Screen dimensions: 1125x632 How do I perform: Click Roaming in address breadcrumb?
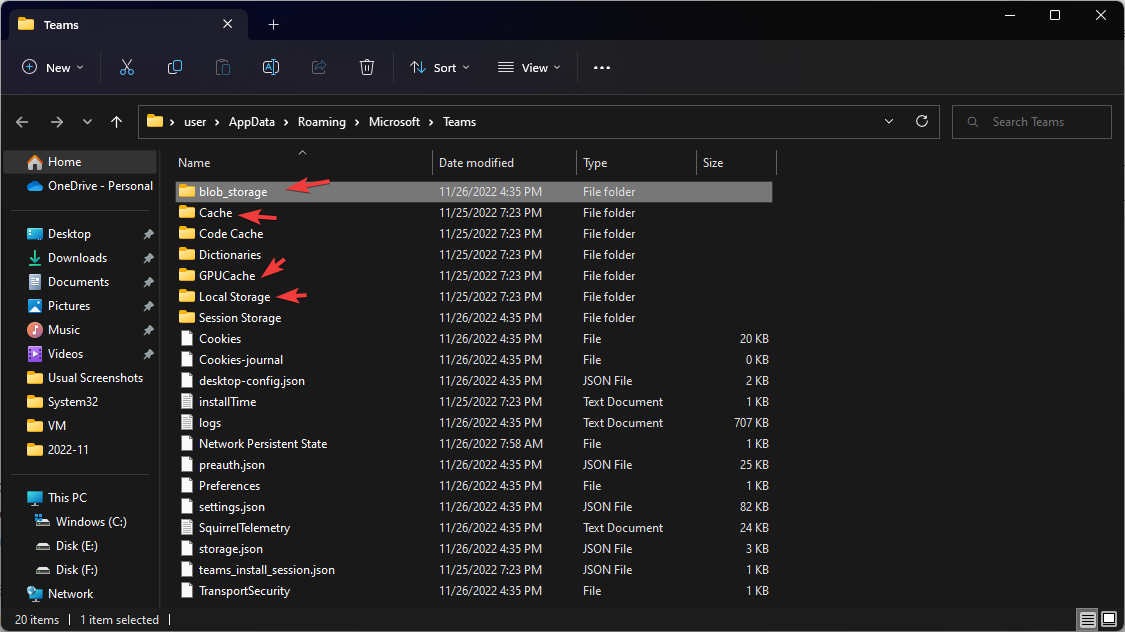coord(321,122)
